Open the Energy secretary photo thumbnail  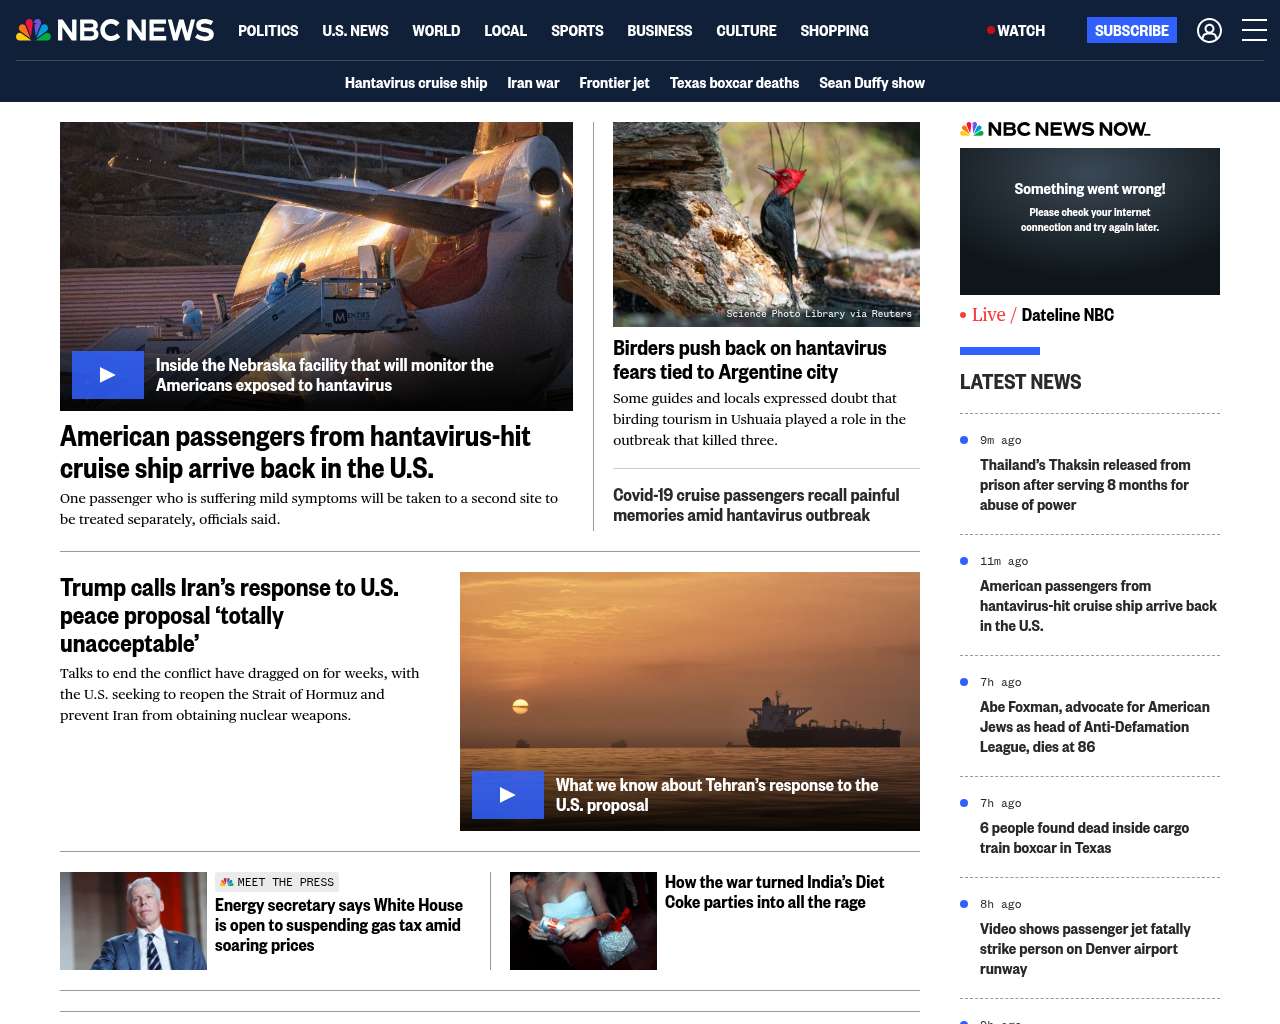(x=133, y=921)
